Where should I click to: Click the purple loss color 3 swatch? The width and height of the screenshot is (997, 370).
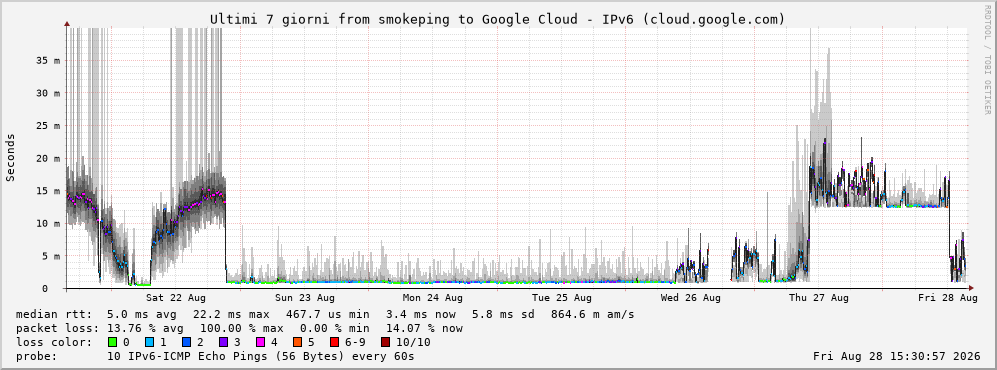[x=223, y=343]
